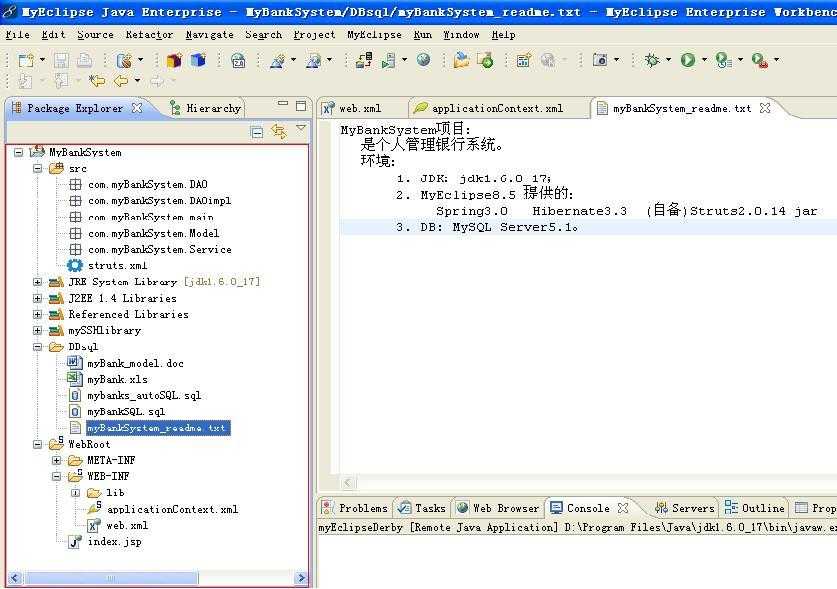This screenshot has width=837, height=589.
Task: Close the Console view tab
Action: (x=623, y=508)
